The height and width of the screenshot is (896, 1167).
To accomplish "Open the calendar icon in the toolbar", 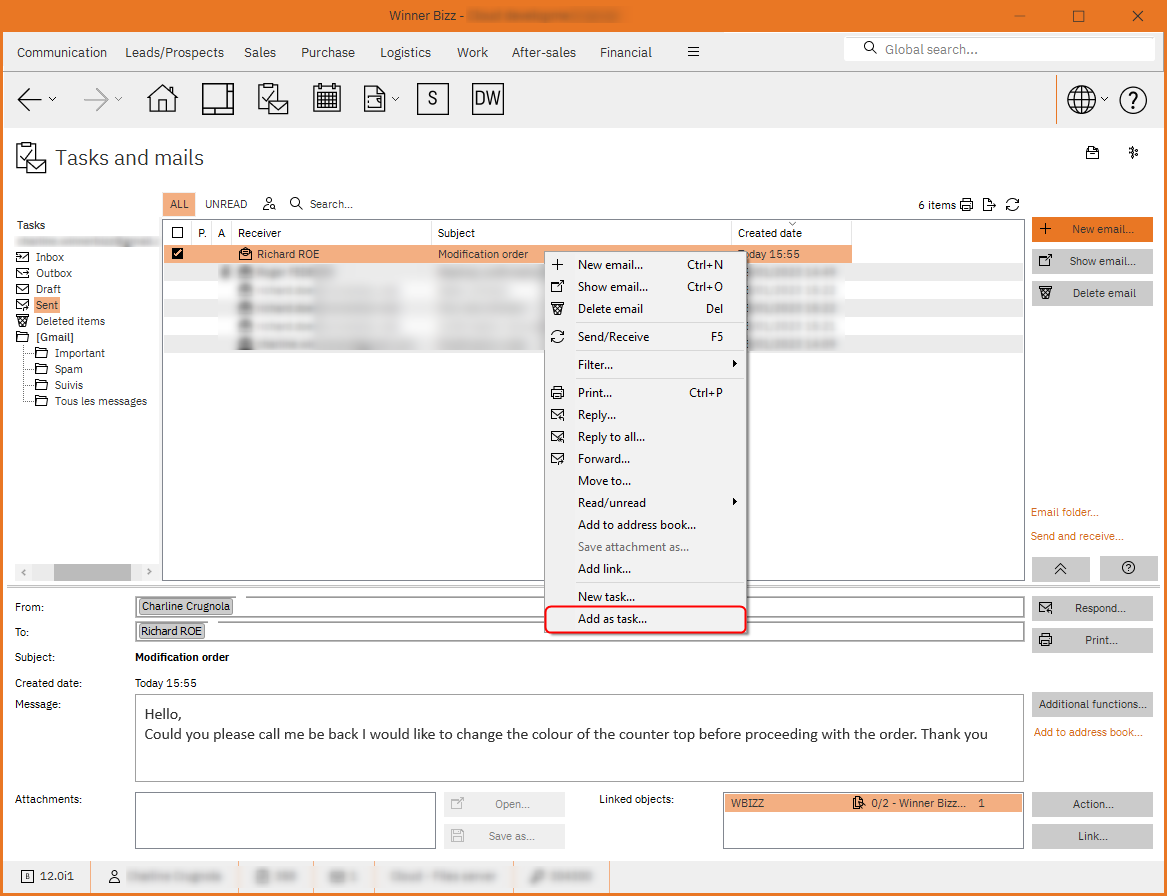I will point(327,98).
